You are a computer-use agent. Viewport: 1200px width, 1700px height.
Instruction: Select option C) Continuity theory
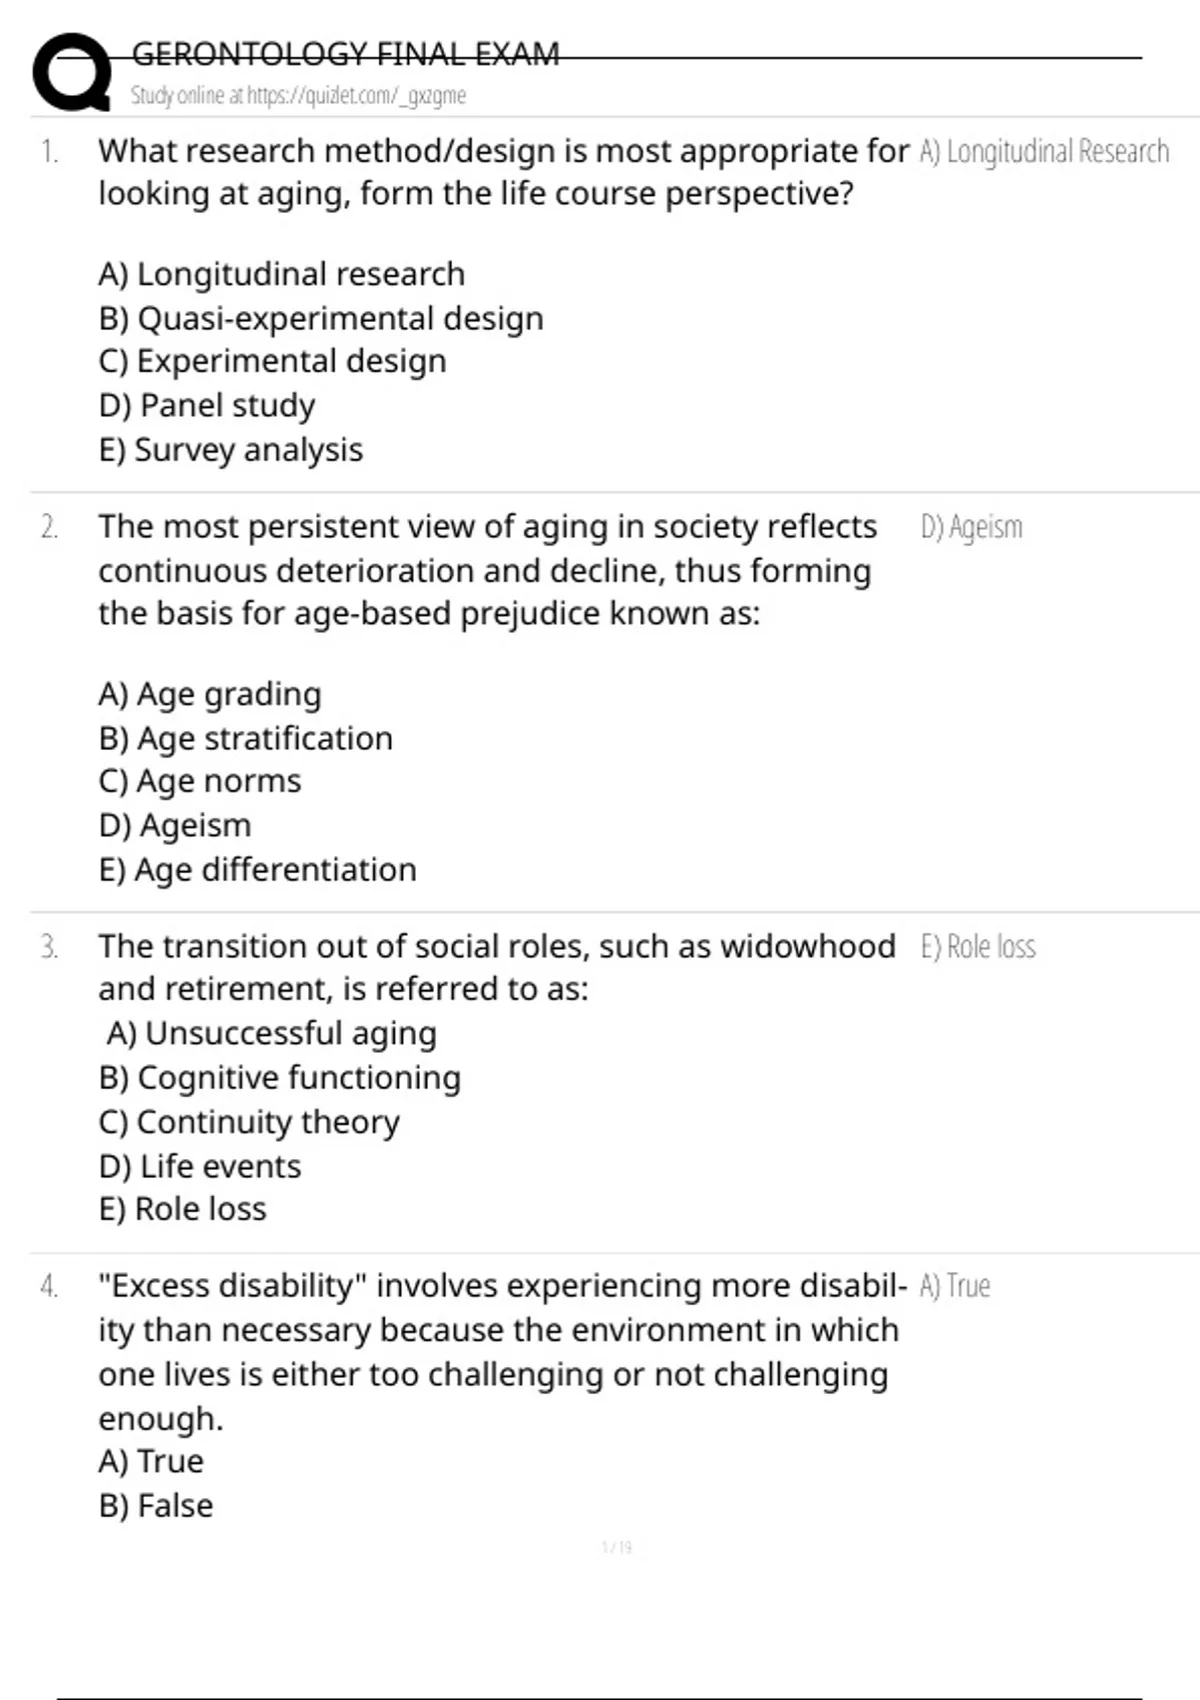[x=249, y=1122]
